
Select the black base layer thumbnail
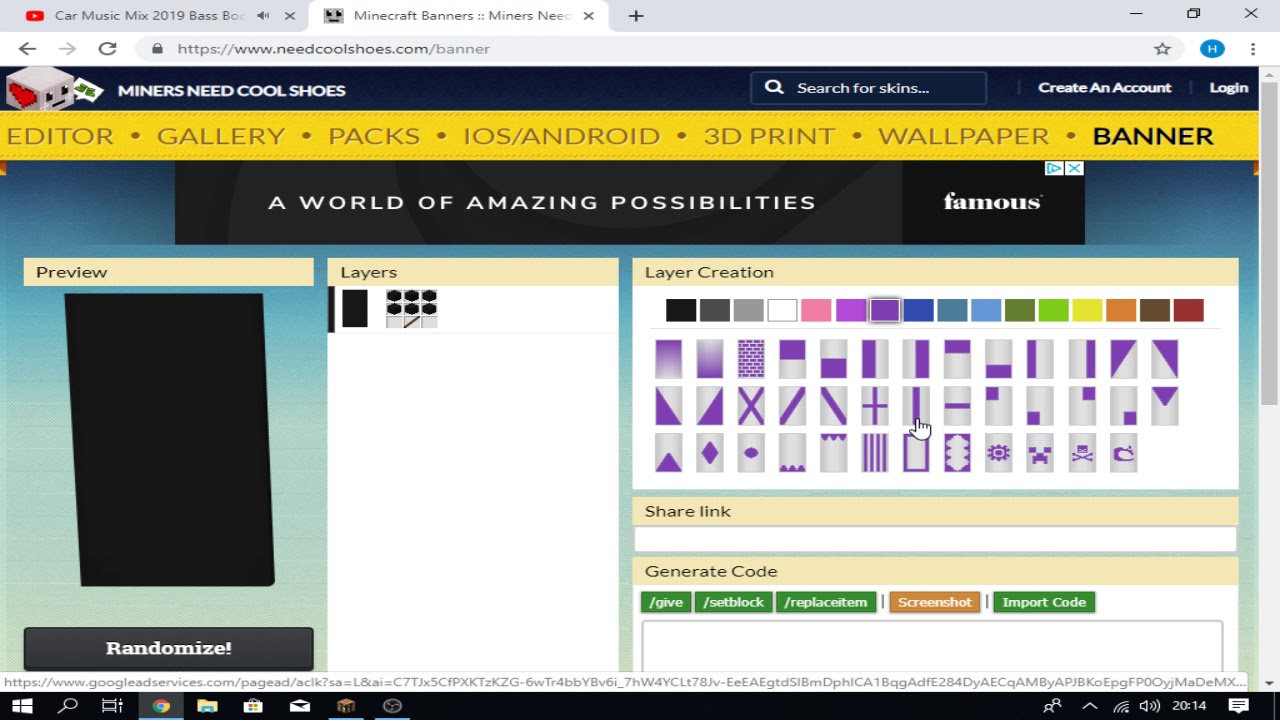click(x=354, y=309)
